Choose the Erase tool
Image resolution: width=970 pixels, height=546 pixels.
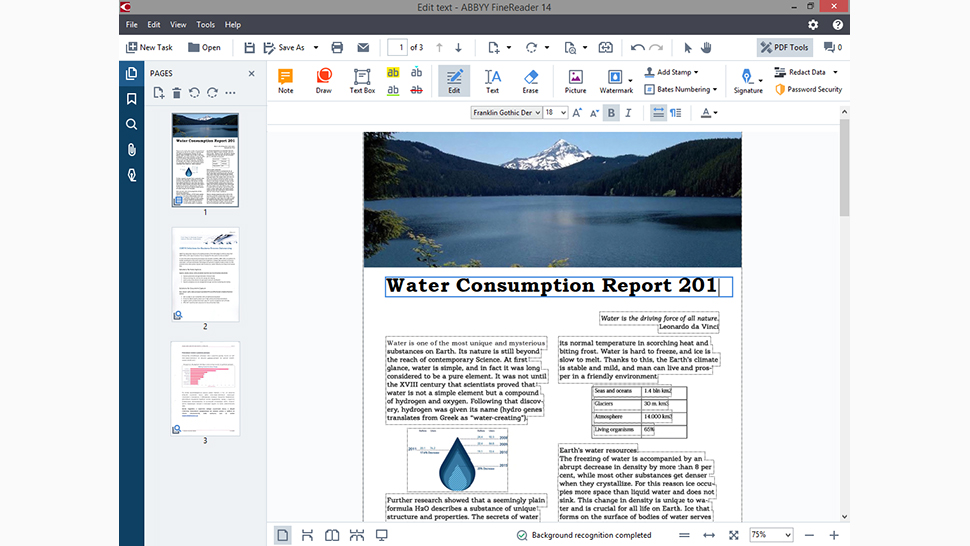530,81
